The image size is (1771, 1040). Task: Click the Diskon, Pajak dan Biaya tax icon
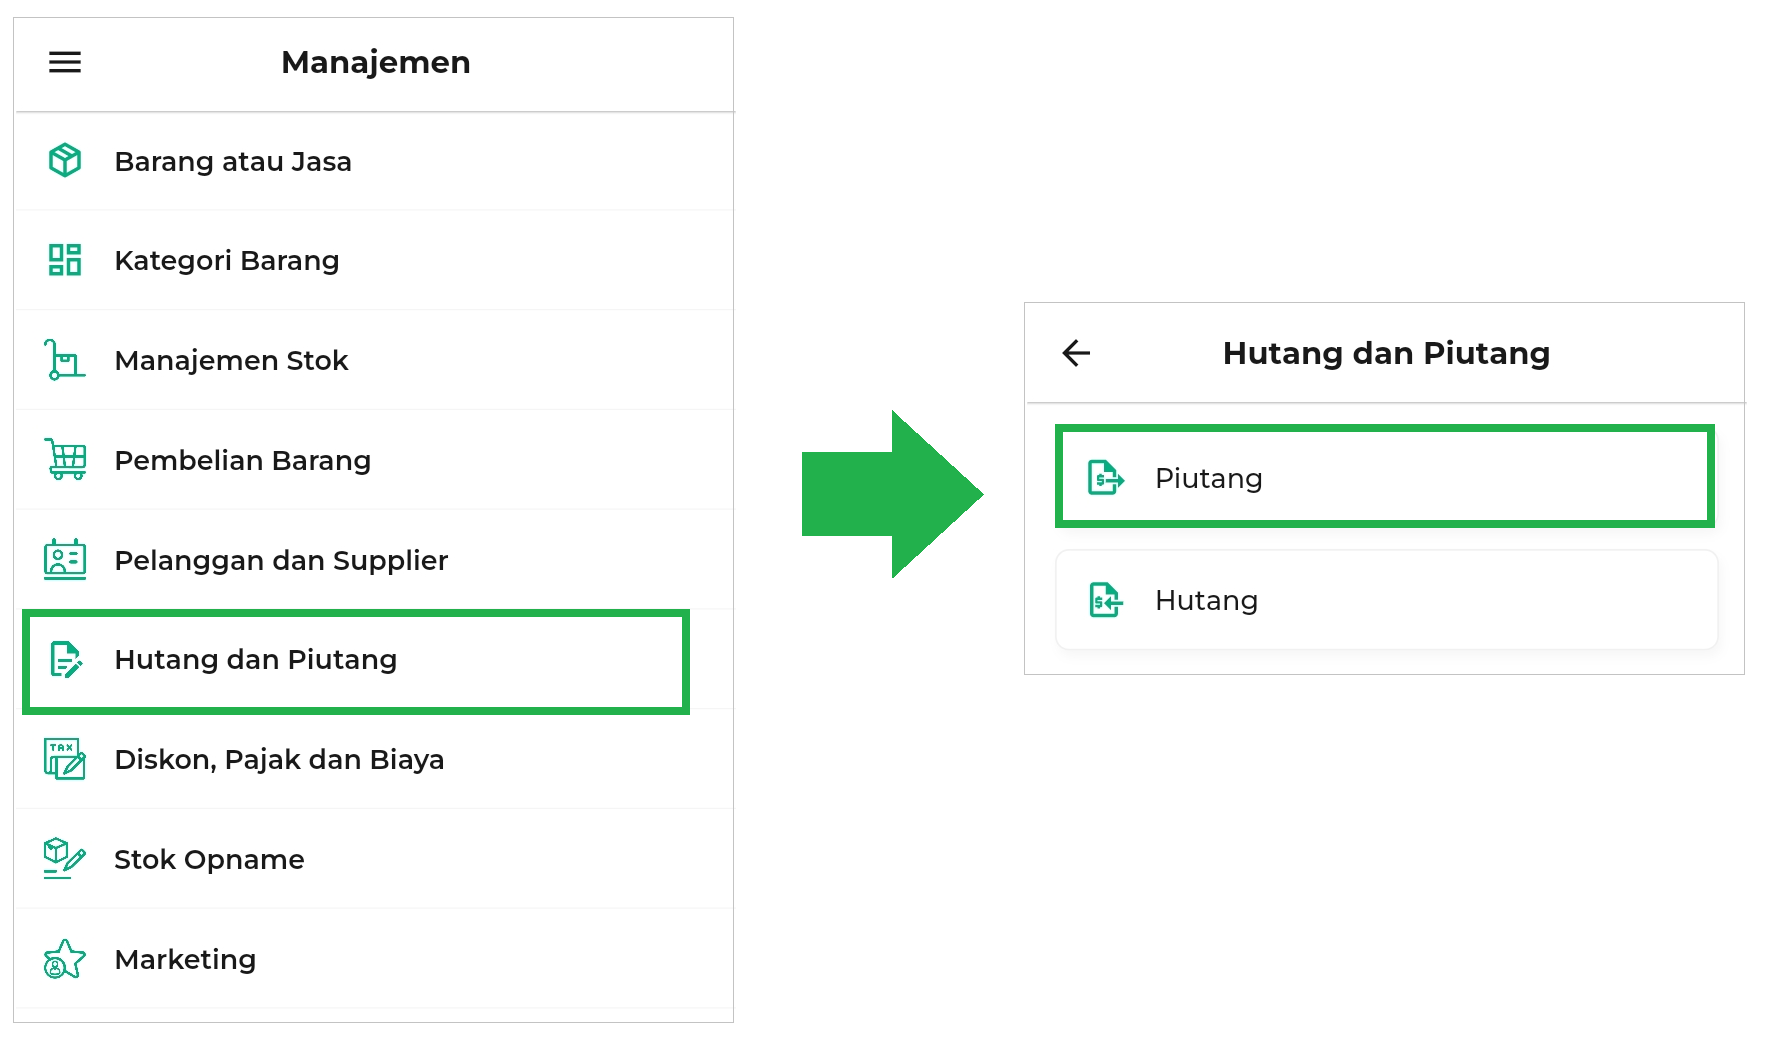65,759
